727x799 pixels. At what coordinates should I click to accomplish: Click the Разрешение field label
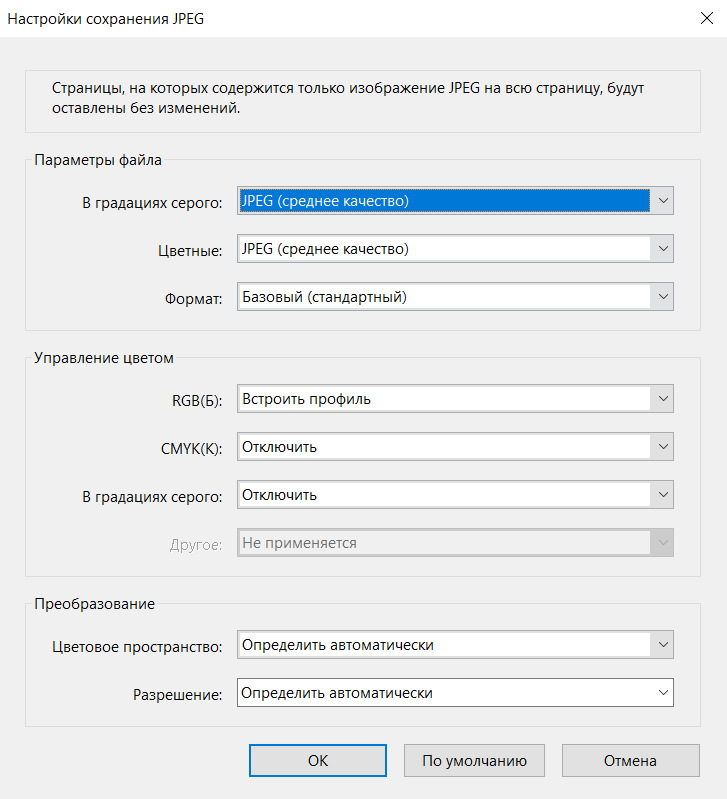(178, 694)
